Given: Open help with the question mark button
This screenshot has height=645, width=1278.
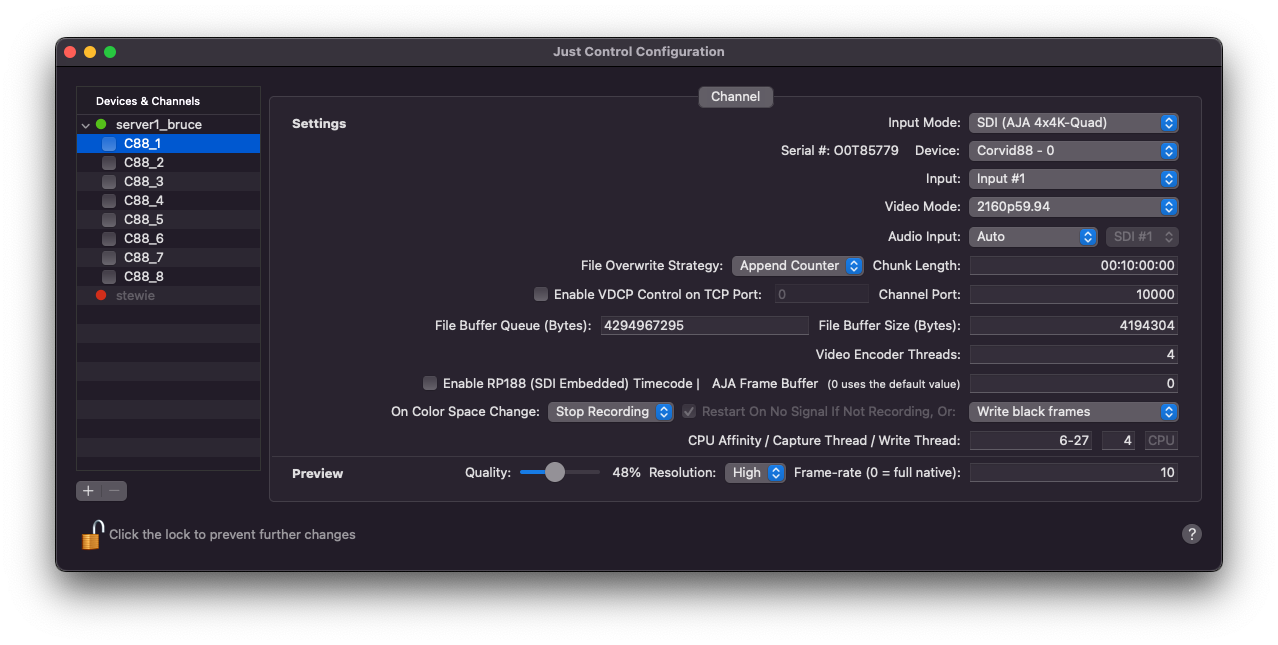Looking at the screenshot, I should coord(1191,534).
